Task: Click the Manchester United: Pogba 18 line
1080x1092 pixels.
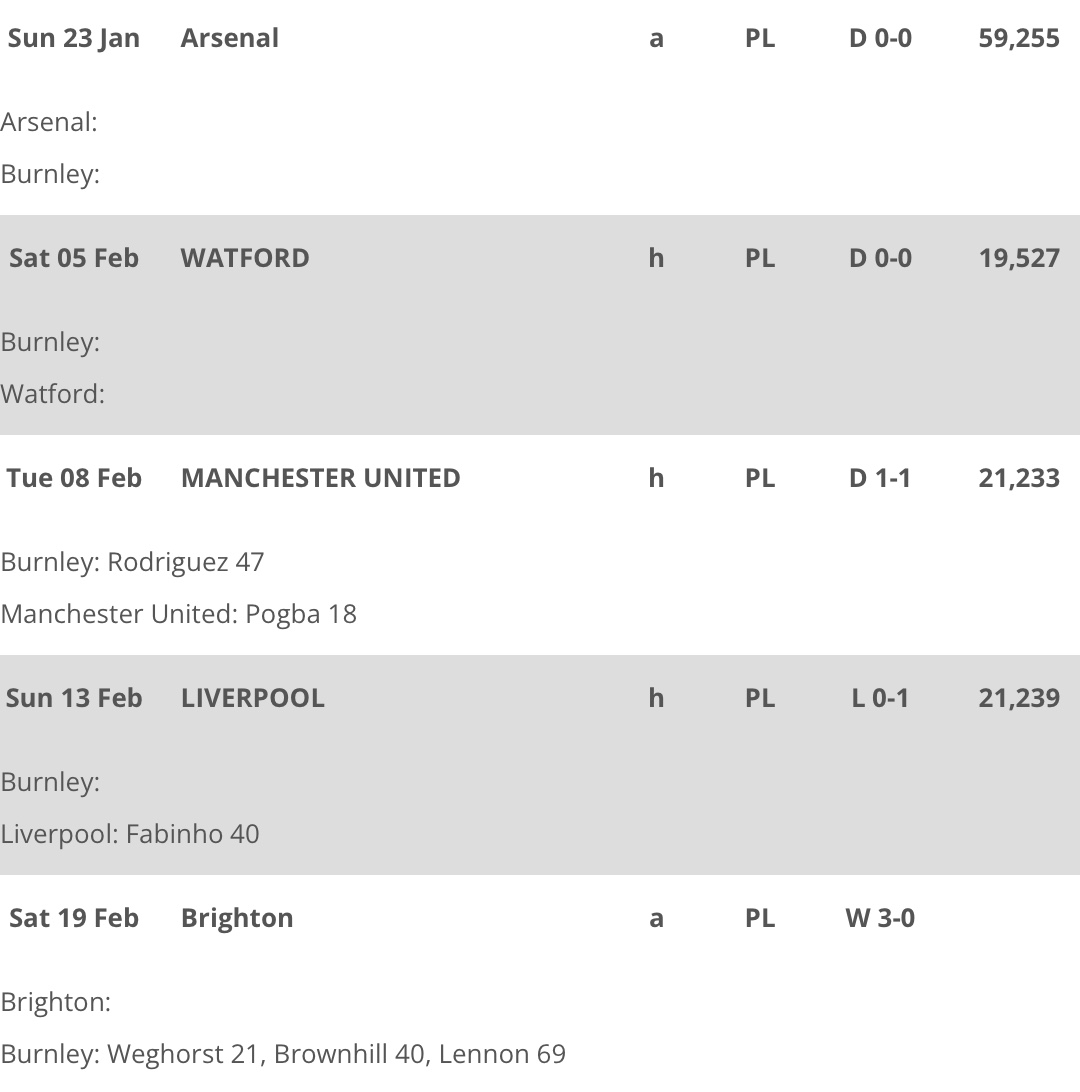Action: [178, 614]
